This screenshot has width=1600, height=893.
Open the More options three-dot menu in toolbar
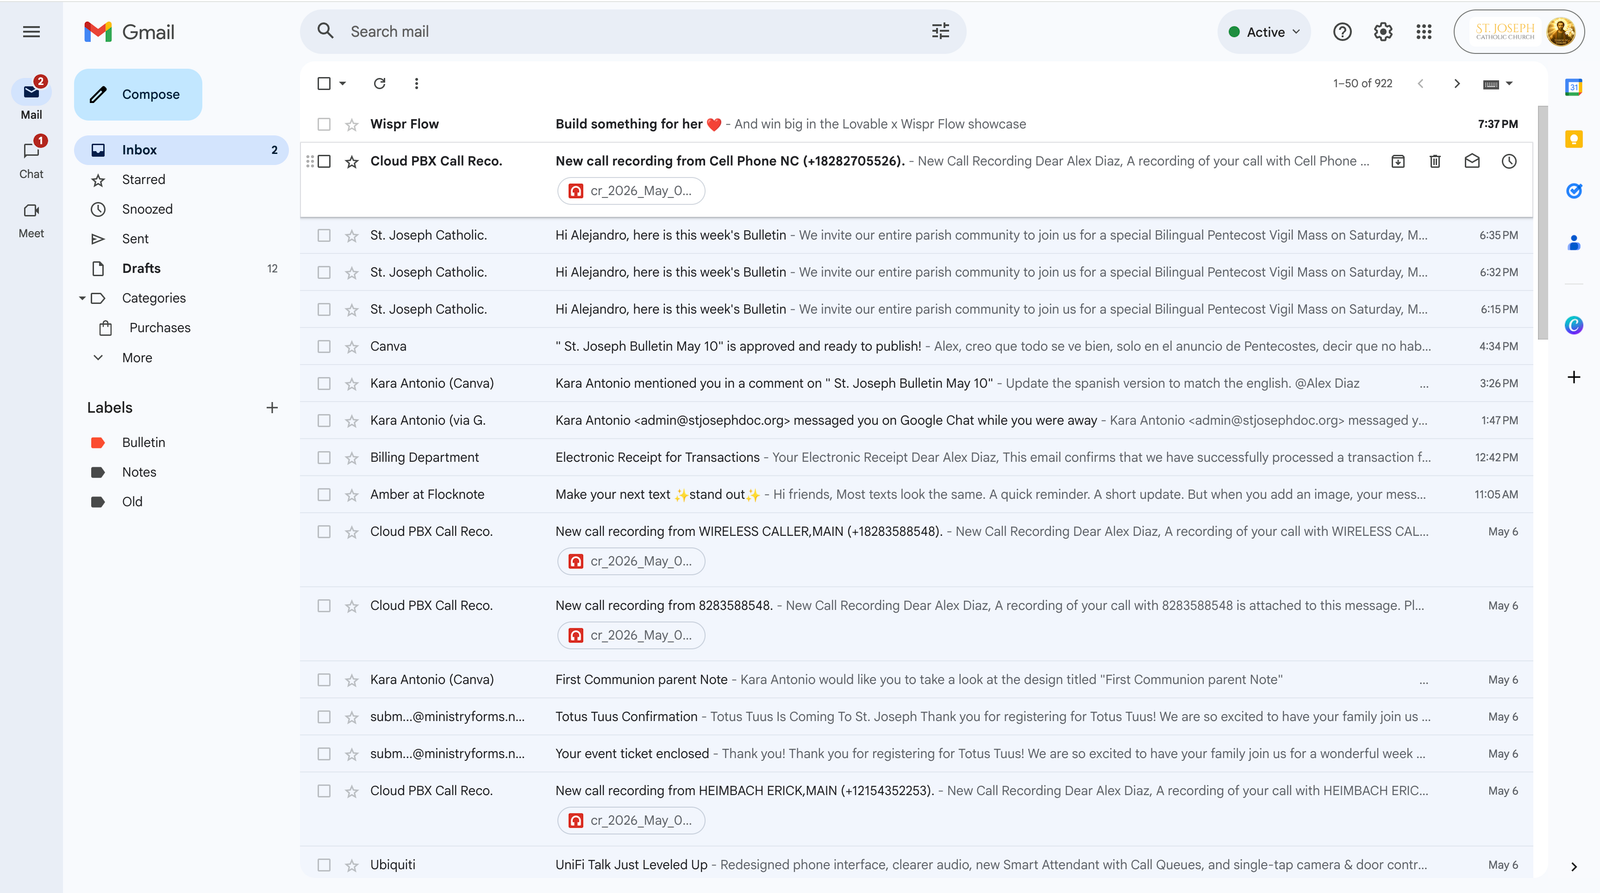417,84
